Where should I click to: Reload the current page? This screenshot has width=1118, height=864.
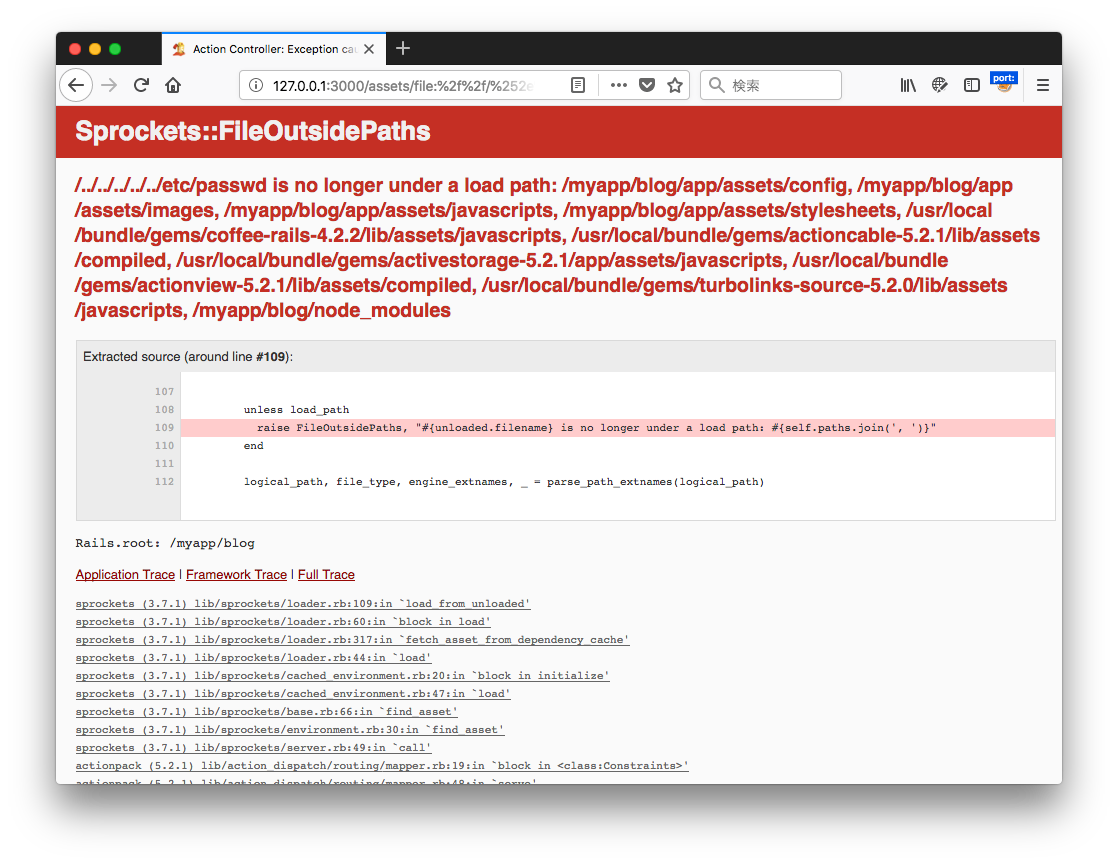(141, 86)
